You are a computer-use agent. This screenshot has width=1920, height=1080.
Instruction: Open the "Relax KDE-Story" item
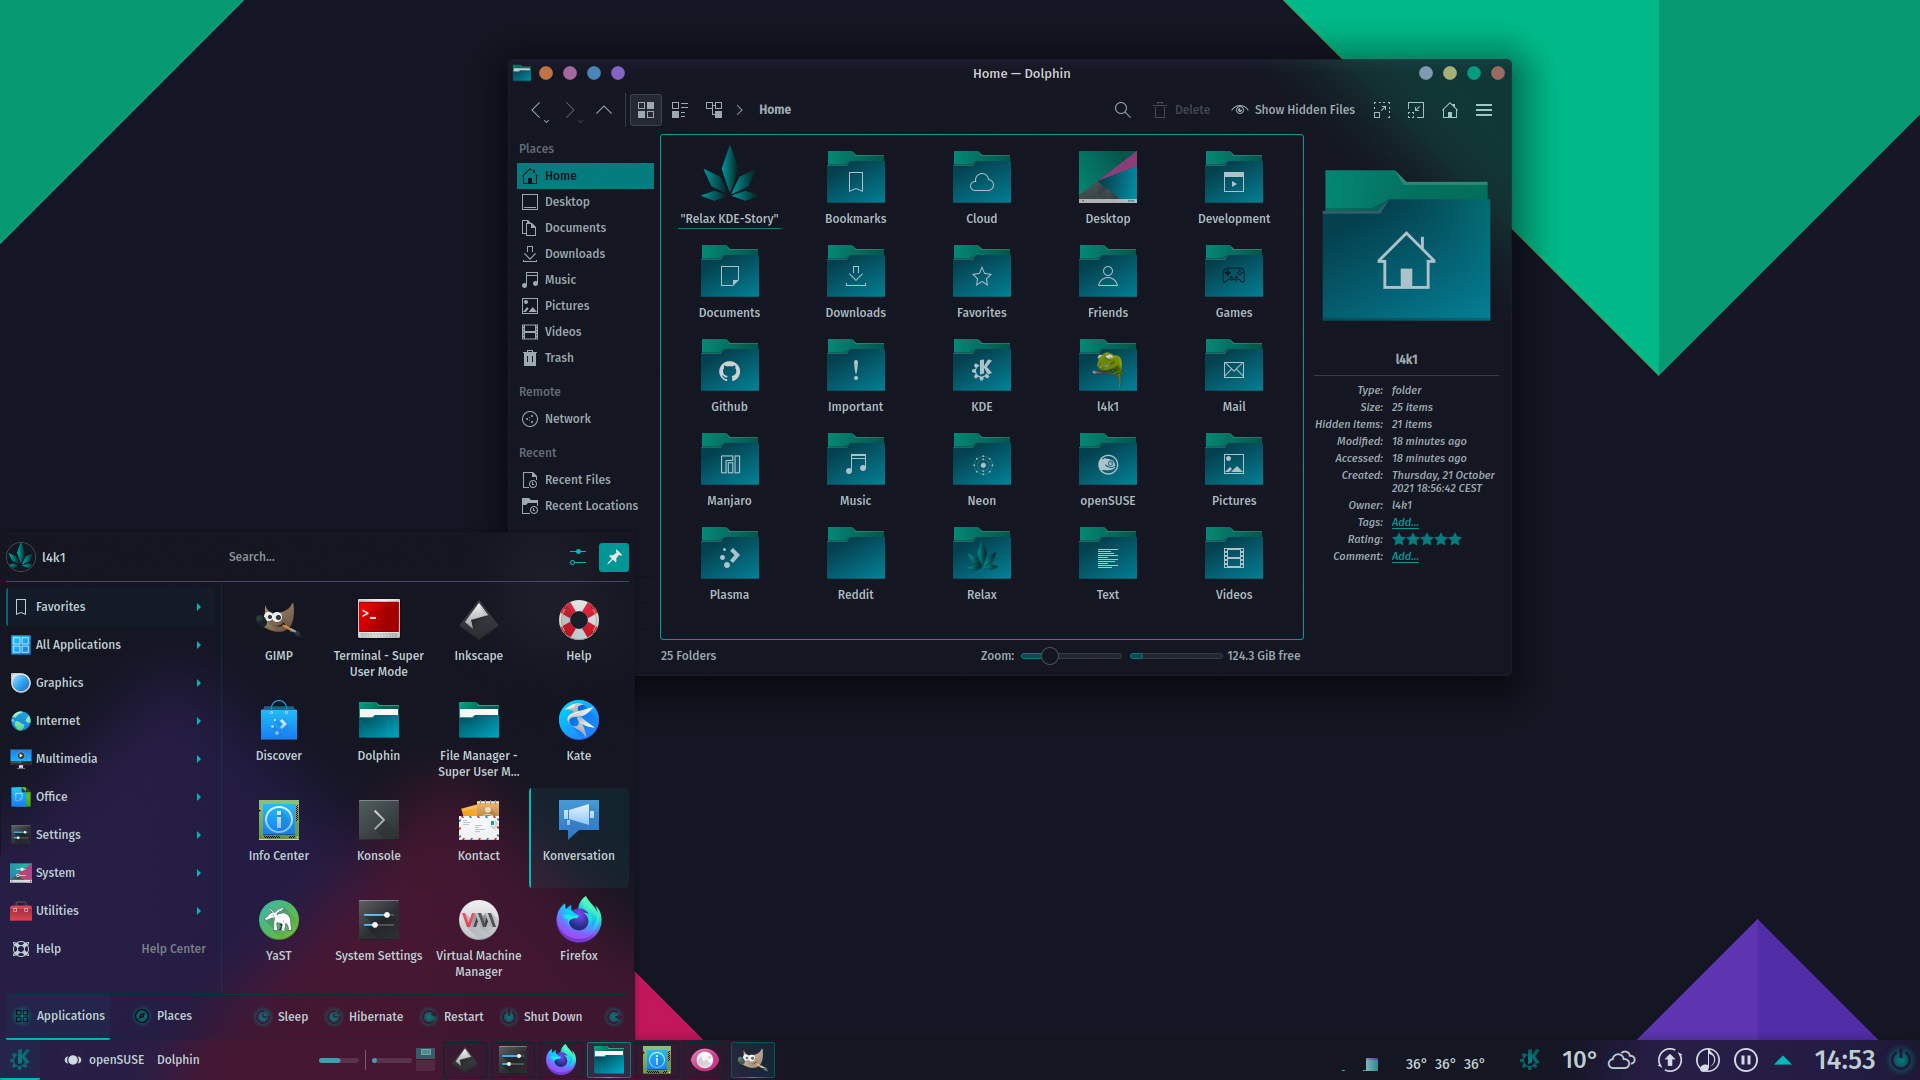[x=729, y=187]
